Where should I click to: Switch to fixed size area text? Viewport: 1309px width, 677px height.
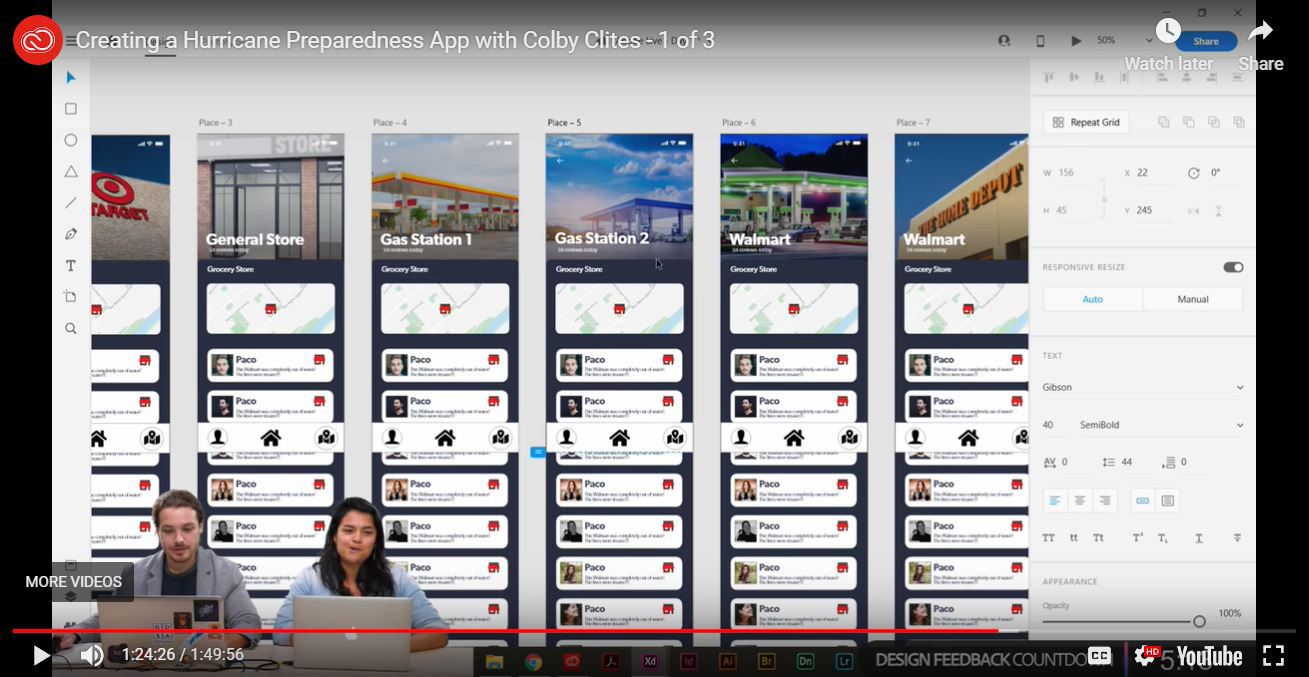(1167, 500)
